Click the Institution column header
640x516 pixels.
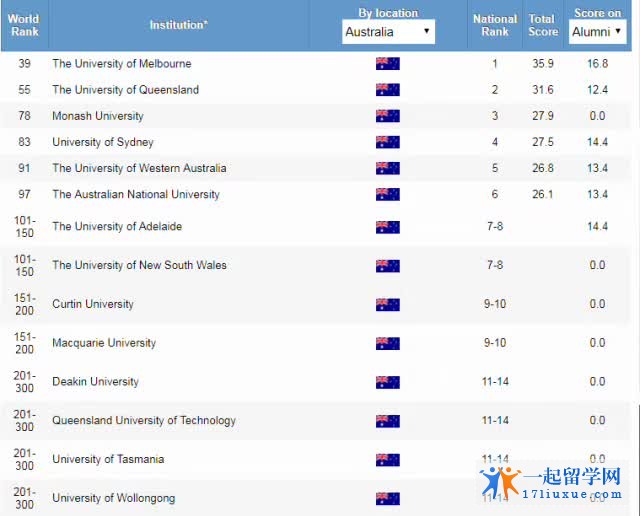[x=178, y=25]
